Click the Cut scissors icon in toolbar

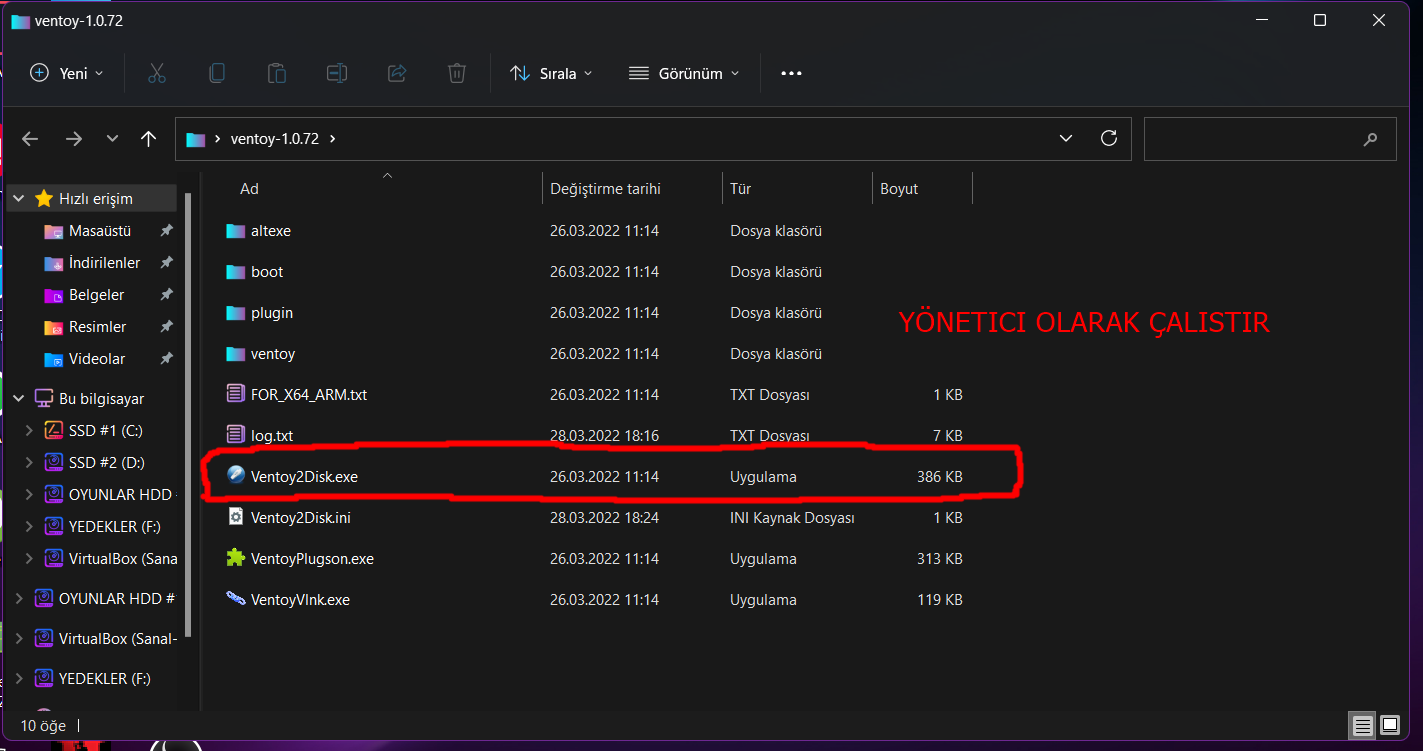point(156,73)
